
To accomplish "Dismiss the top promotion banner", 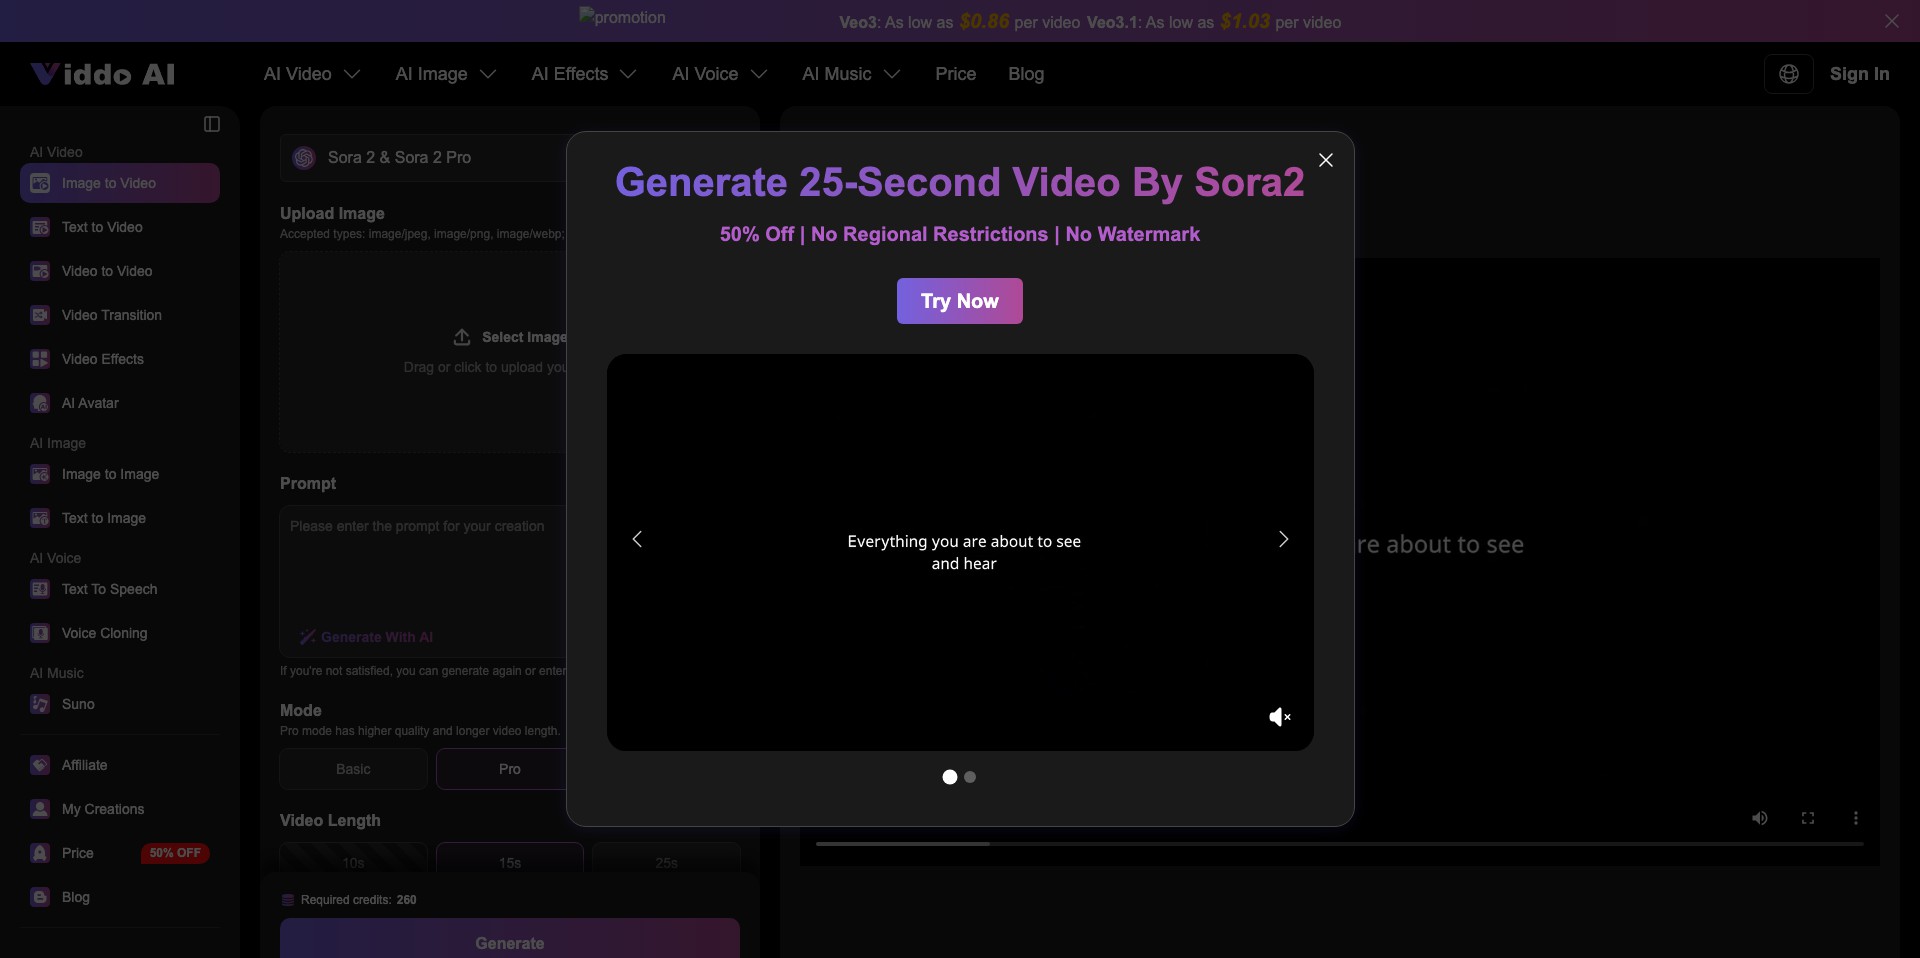I will [x=1892, y=21].
